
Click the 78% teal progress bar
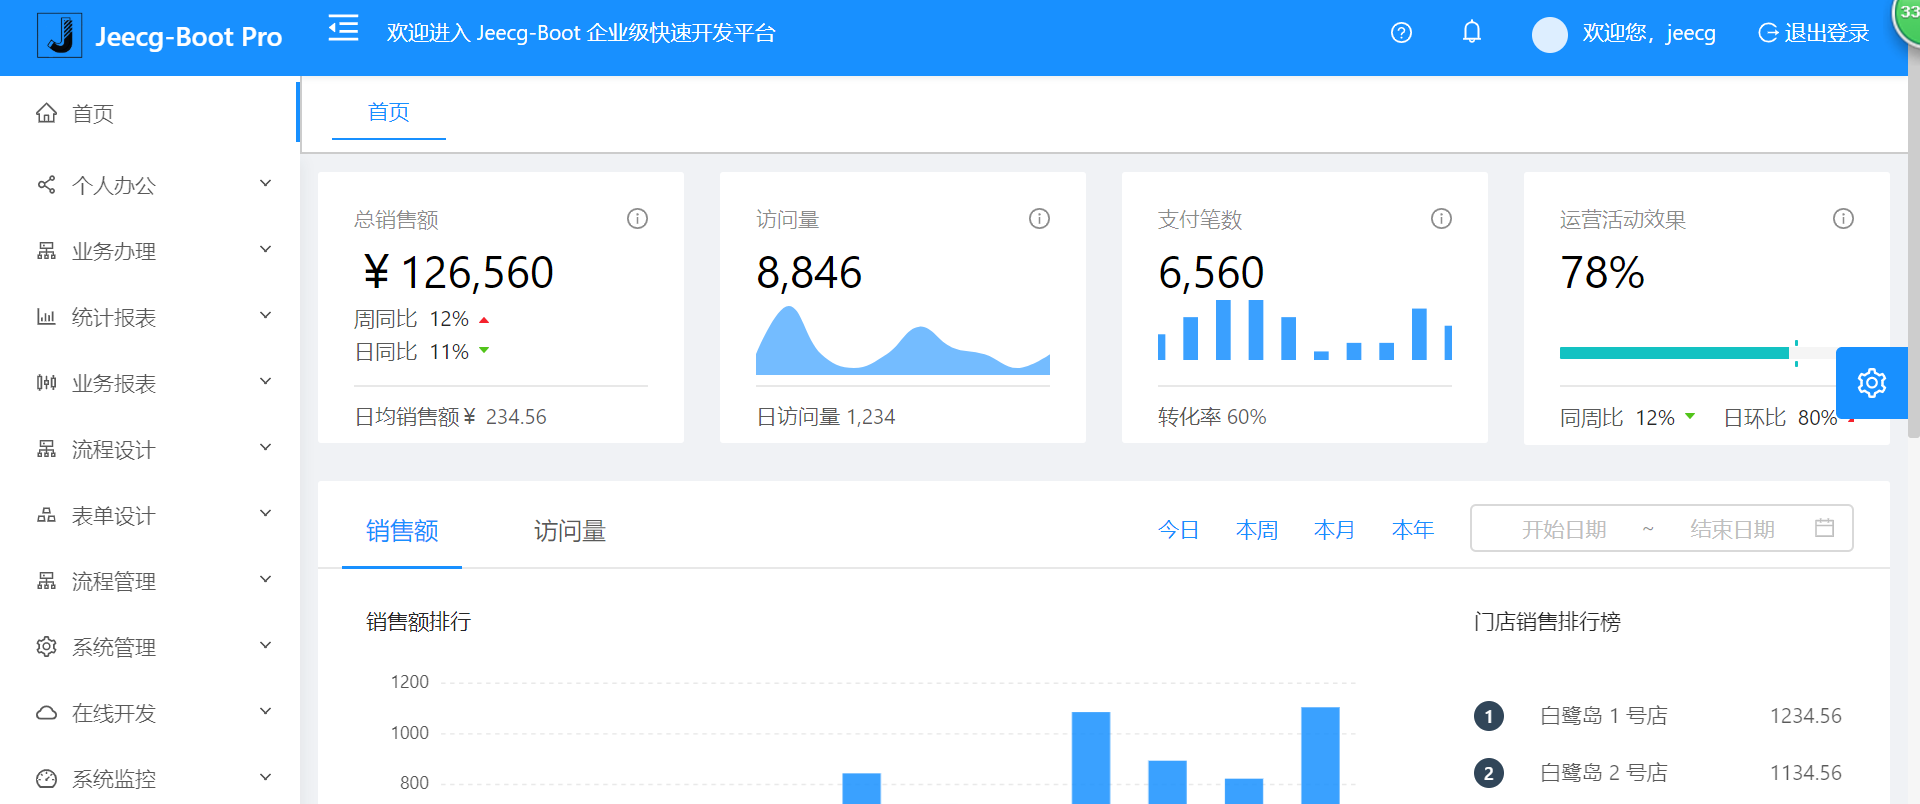(x=1674, y=352)
